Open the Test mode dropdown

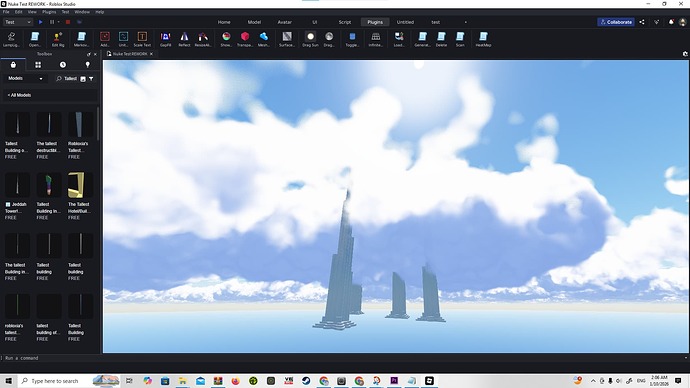pos(18,22)
